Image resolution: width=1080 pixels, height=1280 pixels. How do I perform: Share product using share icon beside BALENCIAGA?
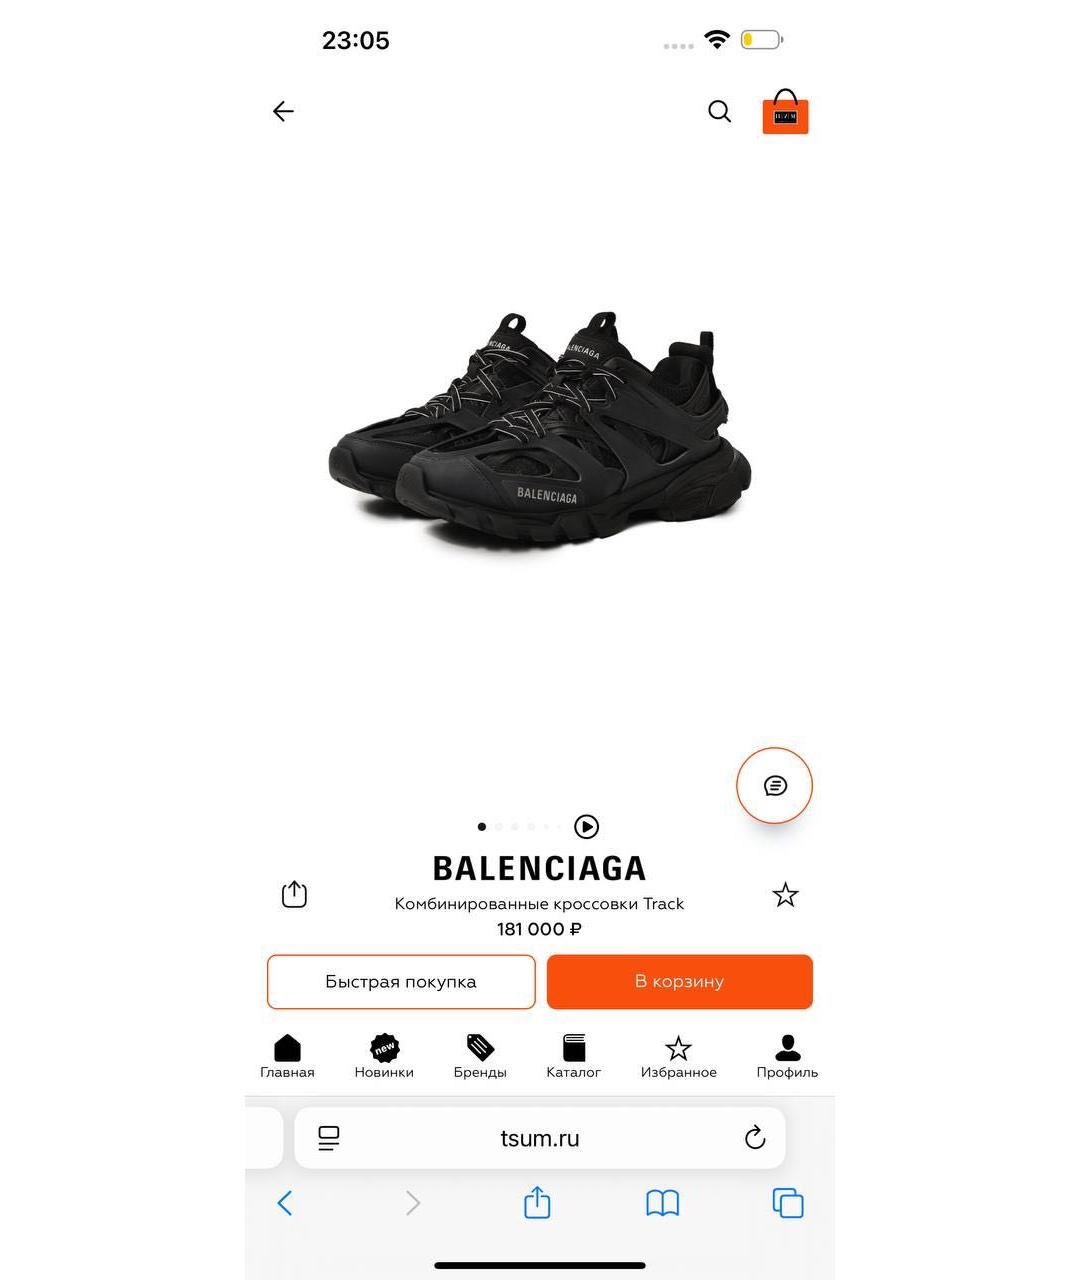(294, 893)
